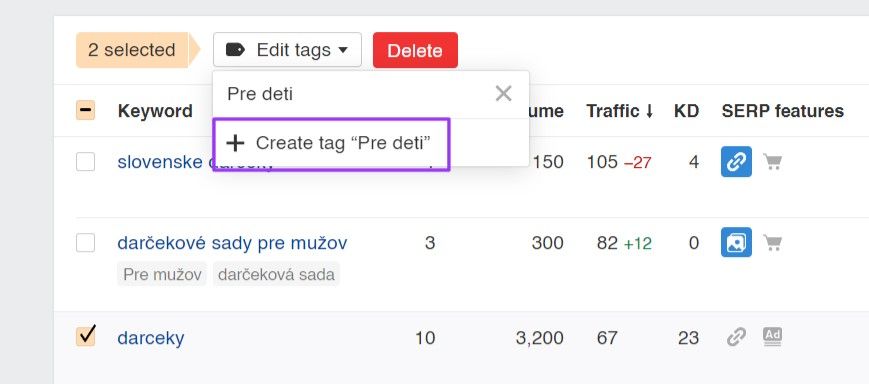Screen dimensions: 869x384
Task: Clear the tag search with the X
Action: tap(503, 94)
